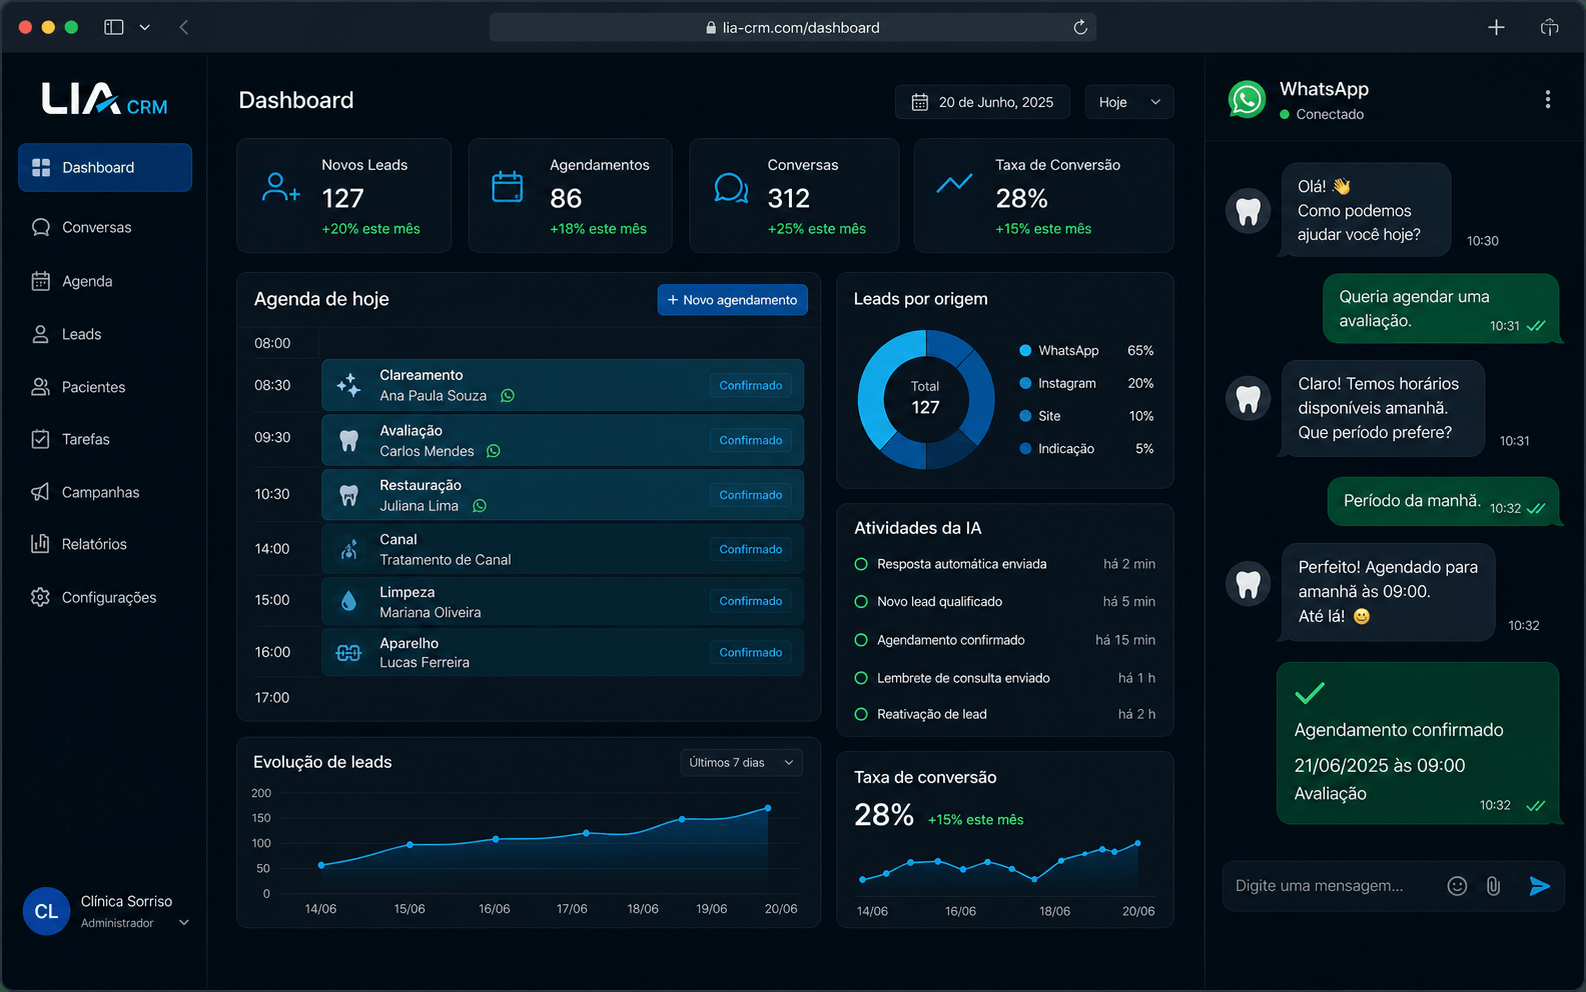Image resolution: width=1586 pixels, height=992 pixels.
Task: Click the LIA CRM logo
Action: coord(104,99)
